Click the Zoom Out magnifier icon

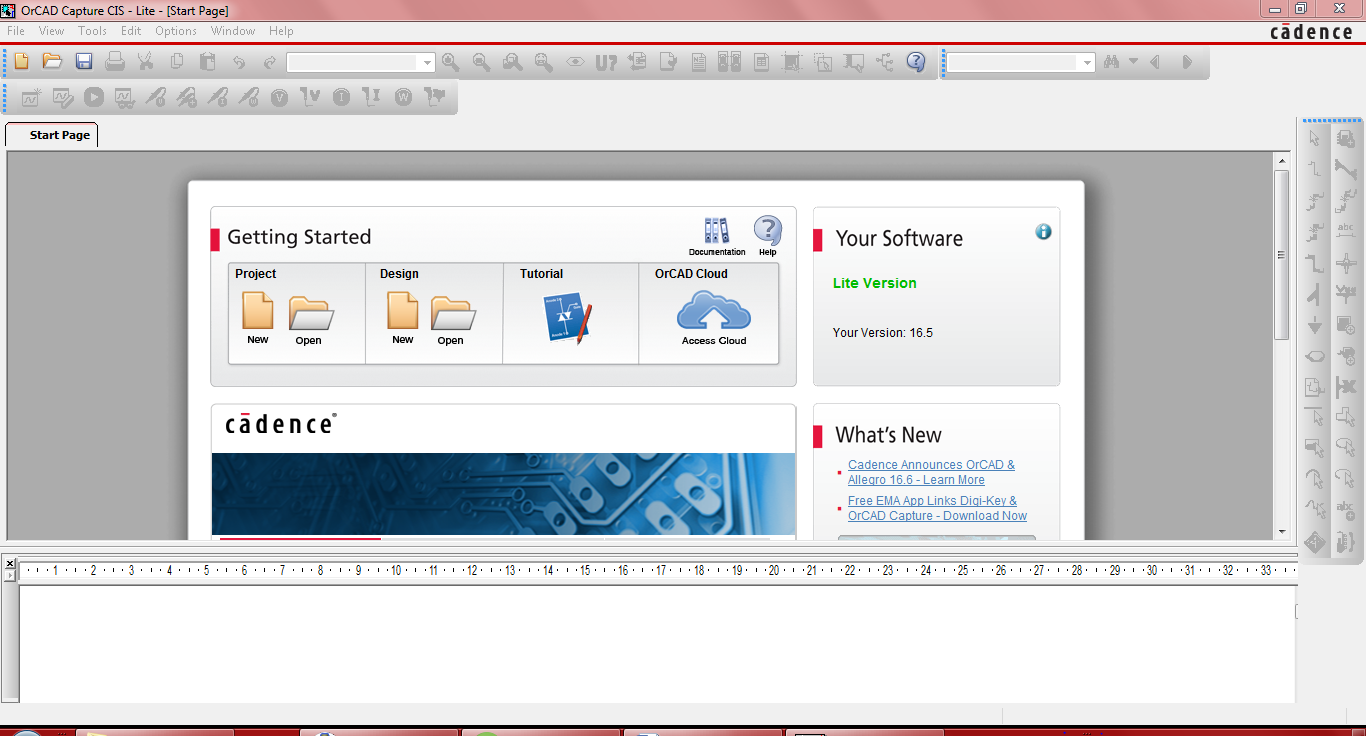point(482,62)
